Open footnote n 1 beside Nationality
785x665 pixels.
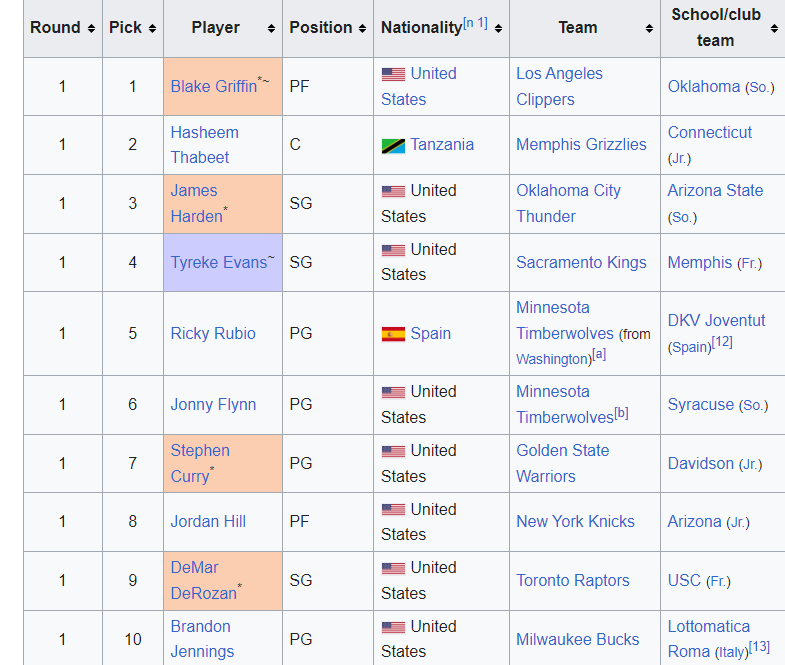pyautogui.click(x=475, y=23)
